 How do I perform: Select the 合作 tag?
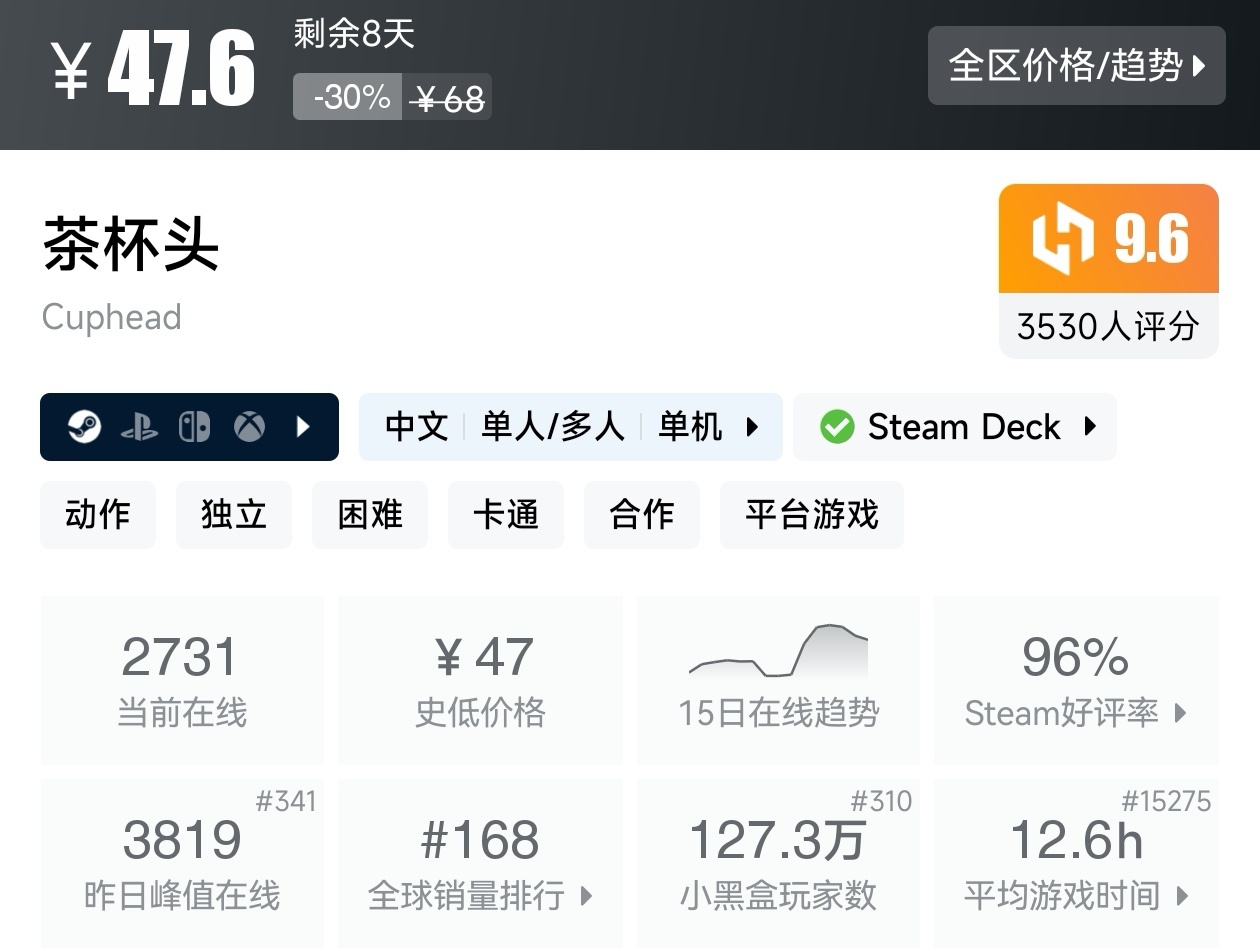pyautogui.click(x=642, y=514)
